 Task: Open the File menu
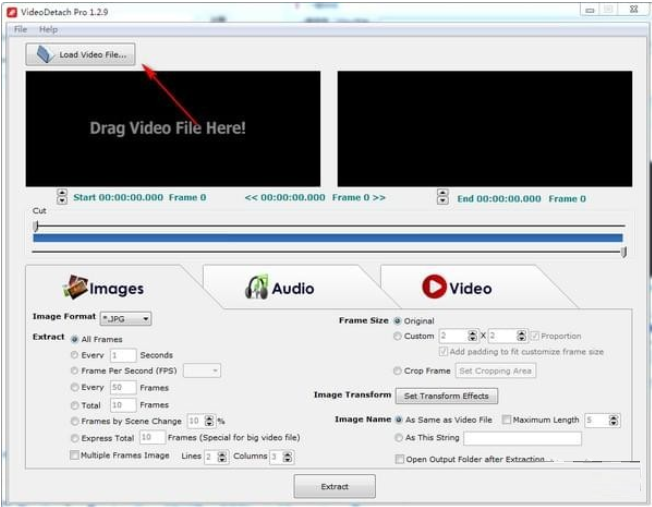20,30
